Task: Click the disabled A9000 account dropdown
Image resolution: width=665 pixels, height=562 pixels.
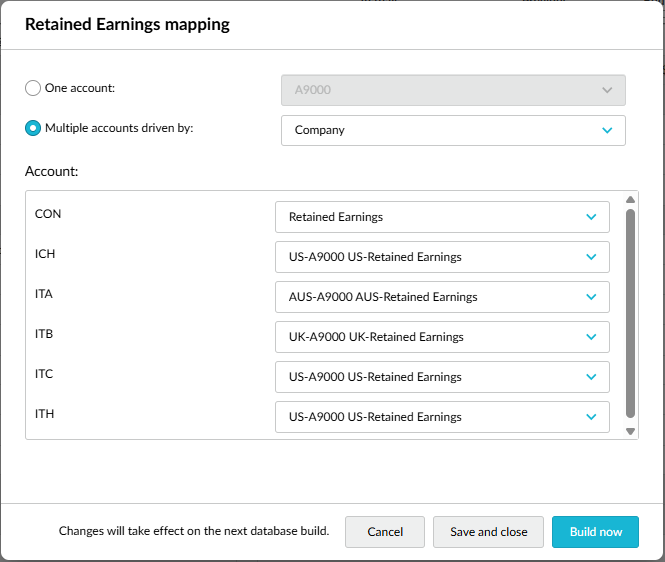Action: 452,90
